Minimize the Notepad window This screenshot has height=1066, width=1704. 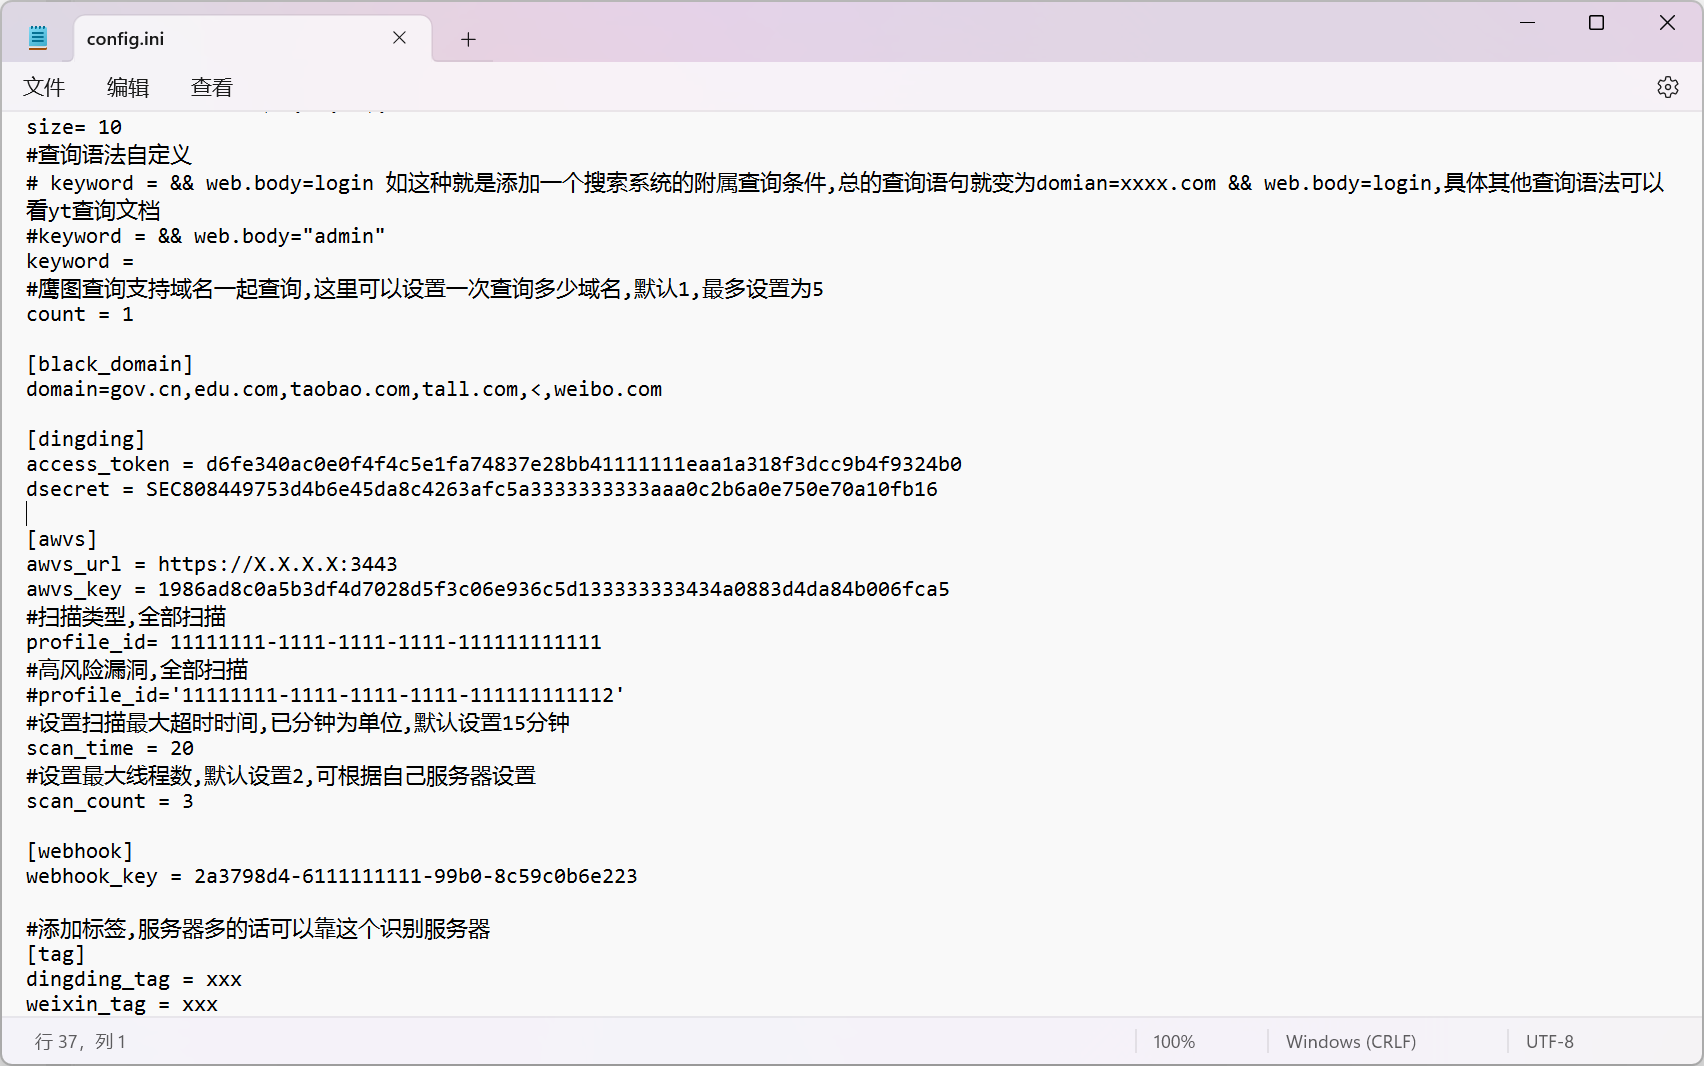click(1527, 22)
